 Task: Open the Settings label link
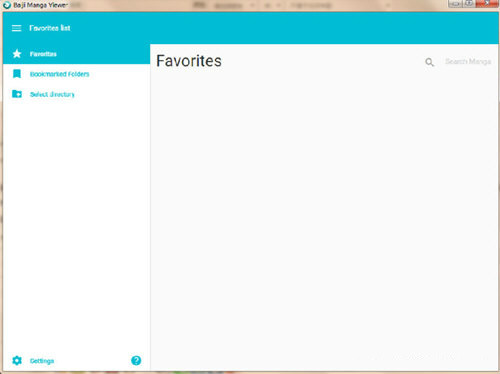(42, 361)
